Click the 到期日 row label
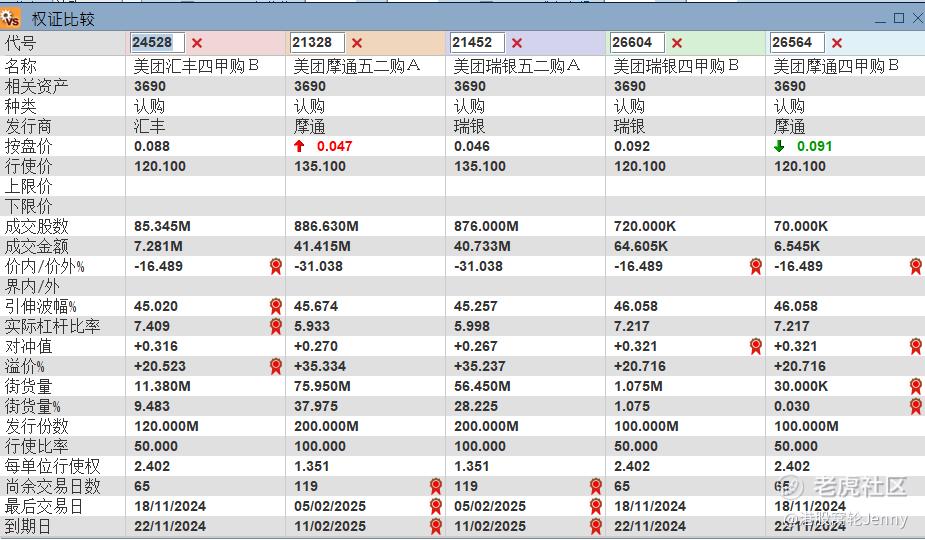Image resolution: width=925 pixels, height=540 pixels. [x=28, y=526]
